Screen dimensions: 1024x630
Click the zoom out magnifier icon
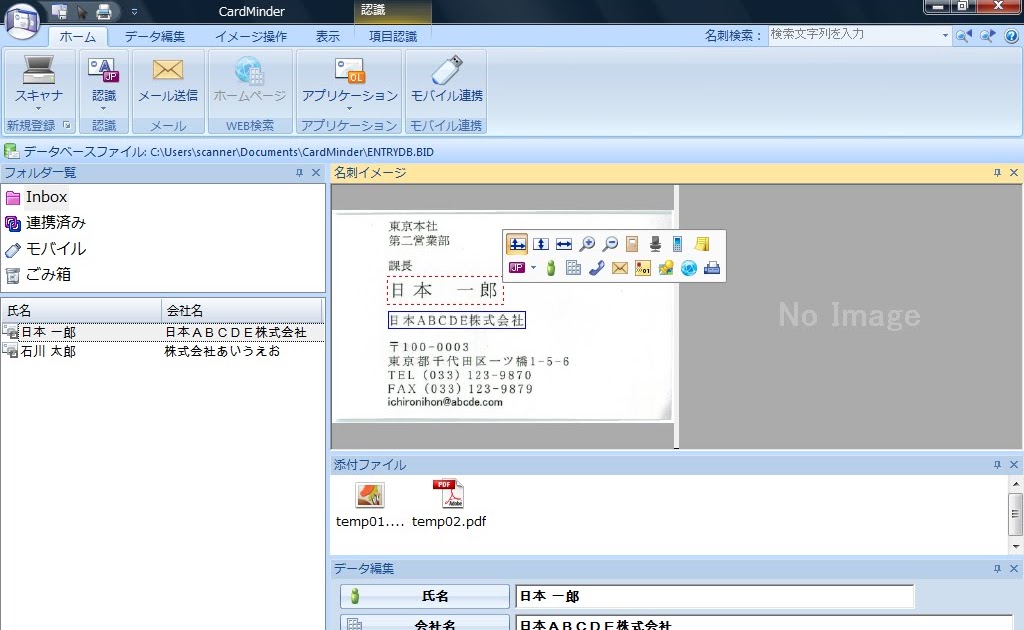[610, 244]
